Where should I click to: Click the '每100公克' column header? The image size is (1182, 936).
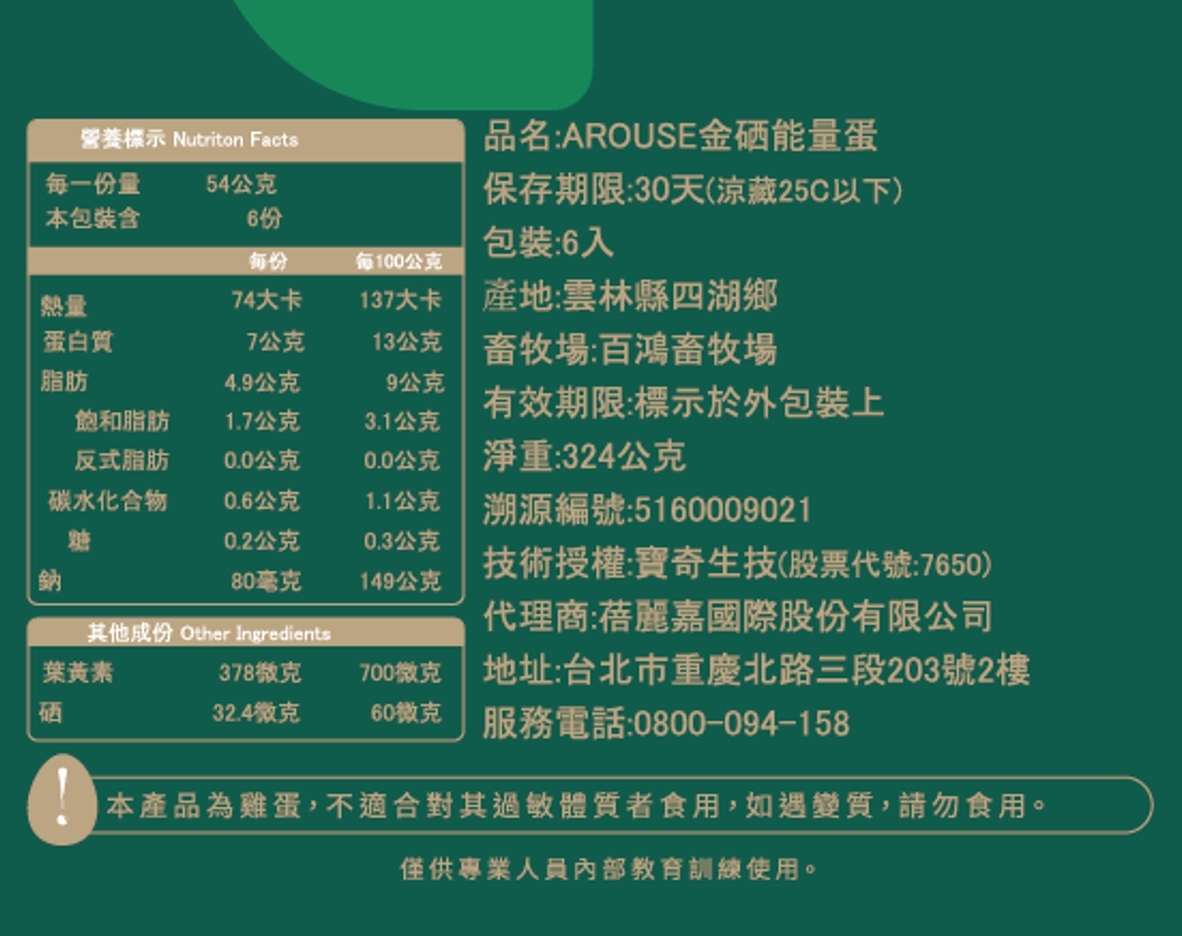tap(399, 261)
